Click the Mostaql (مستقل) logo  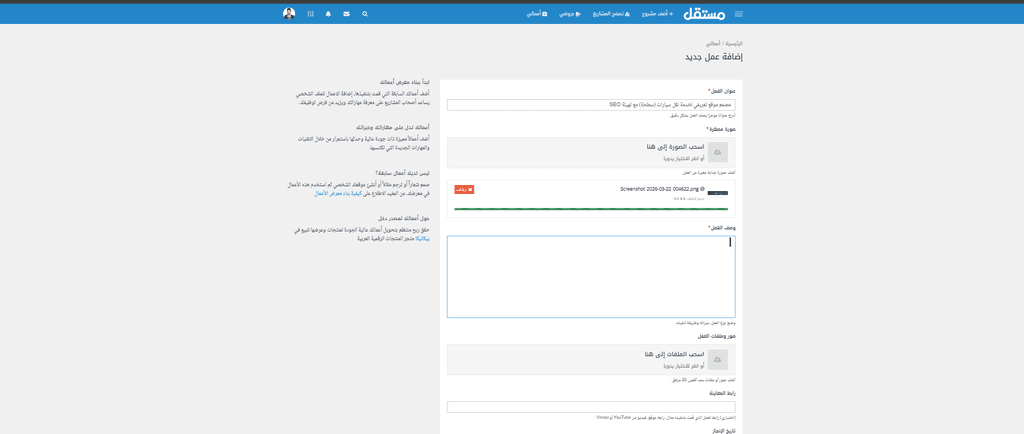[704, 14]
